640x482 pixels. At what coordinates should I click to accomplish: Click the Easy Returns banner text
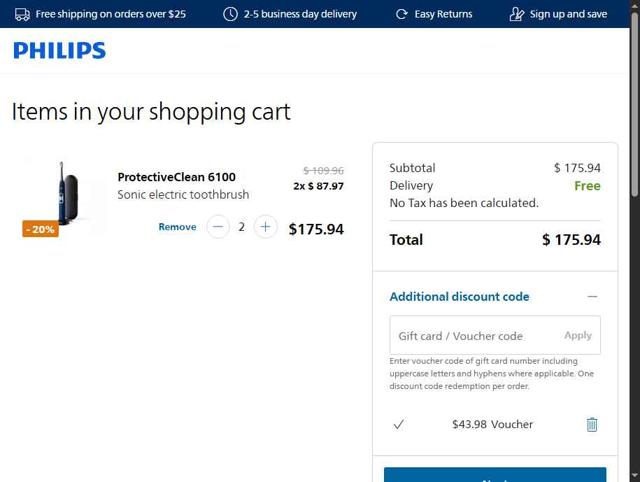pos(443,14)
